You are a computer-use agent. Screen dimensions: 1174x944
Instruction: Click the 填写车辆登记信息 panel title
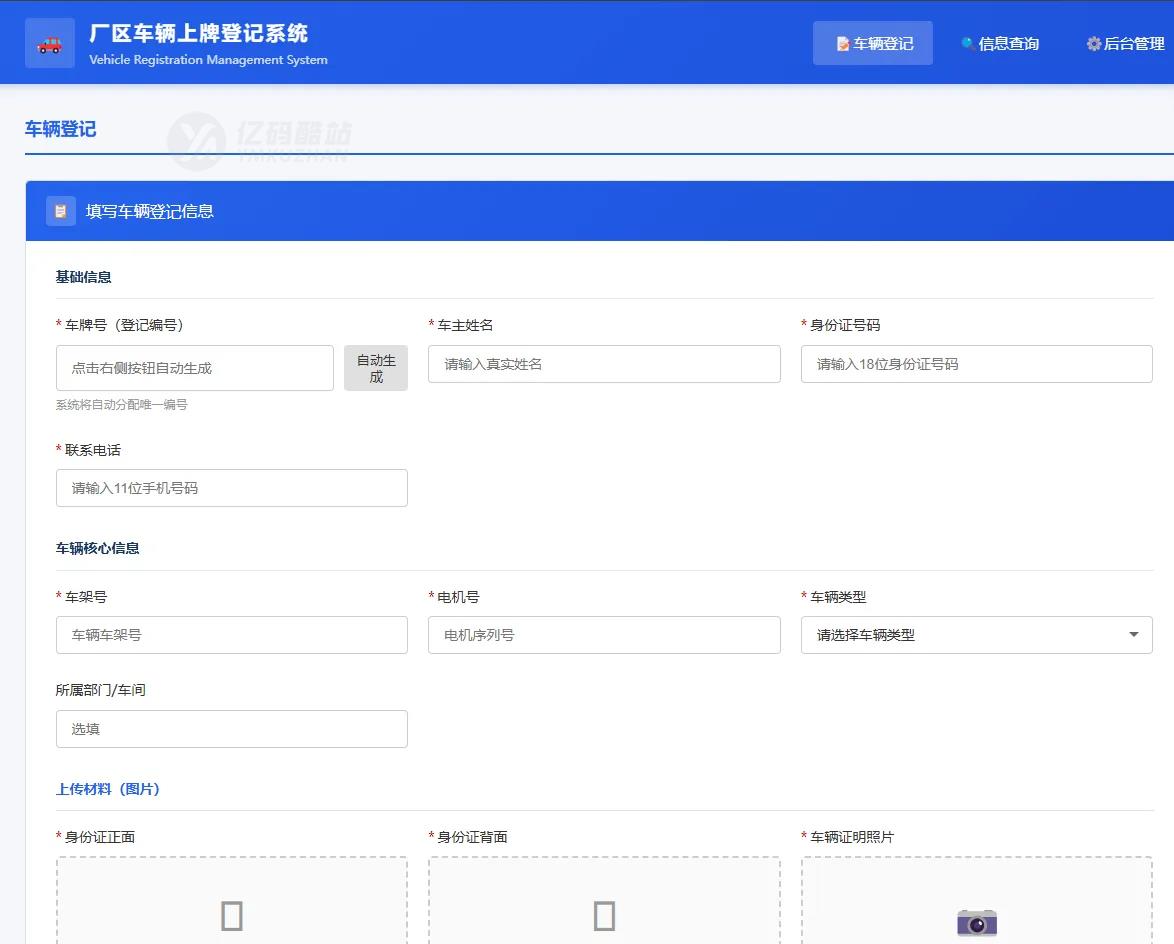[x=150, y=212]
